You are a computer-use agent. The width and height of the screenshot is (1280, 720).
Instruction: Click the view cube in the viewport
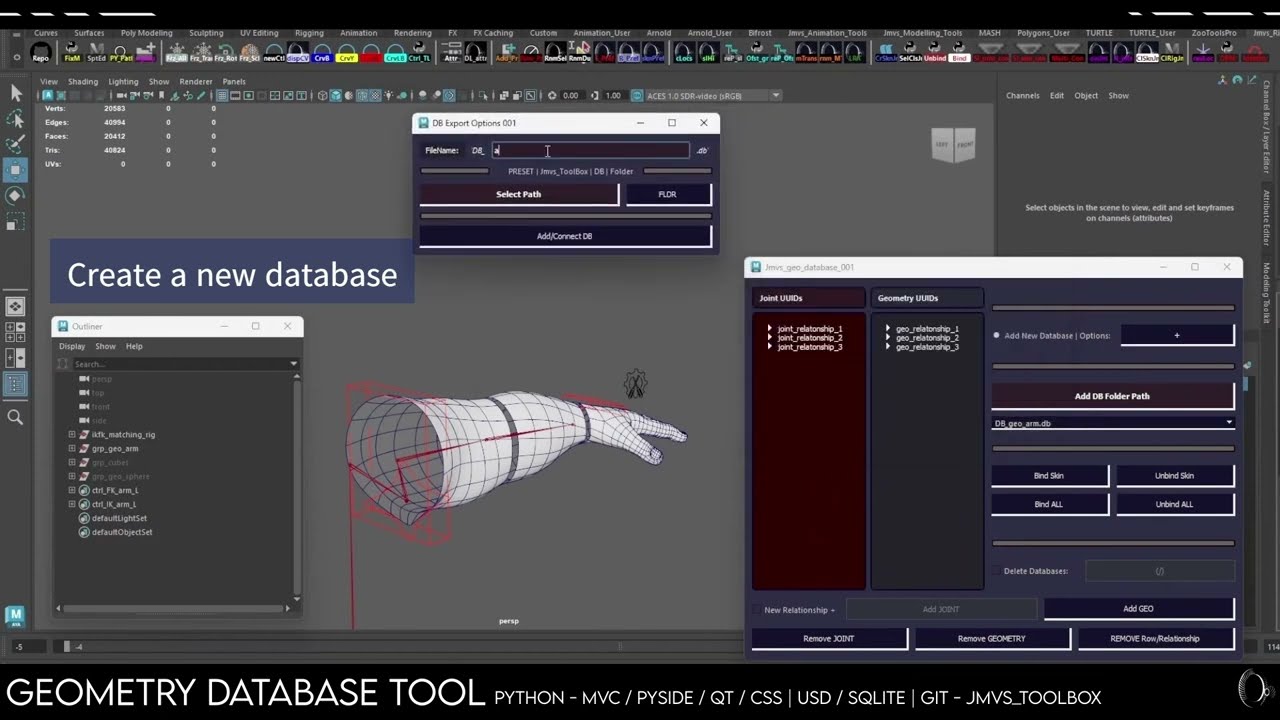(952, 145)
